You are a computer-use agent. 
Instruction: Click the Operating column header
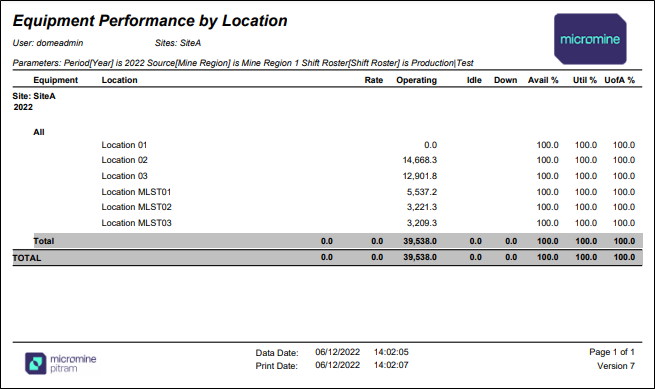point(416,80)
